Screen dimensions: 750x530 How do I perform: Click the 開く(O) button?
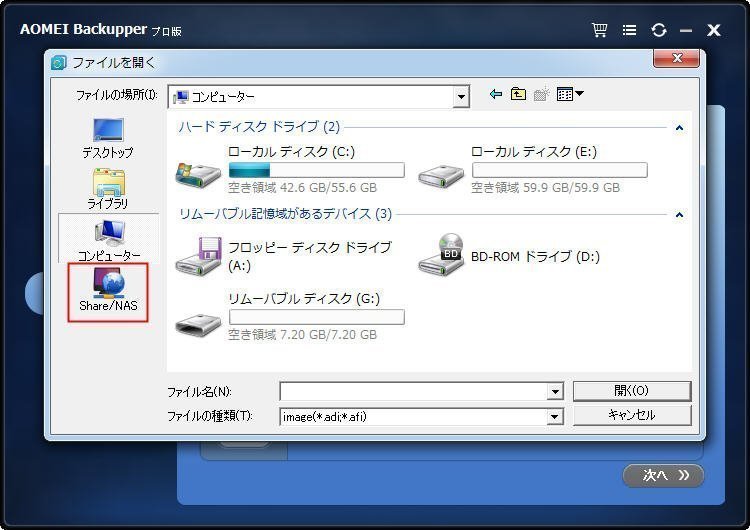pyautogui.click(x=632, y=391)
